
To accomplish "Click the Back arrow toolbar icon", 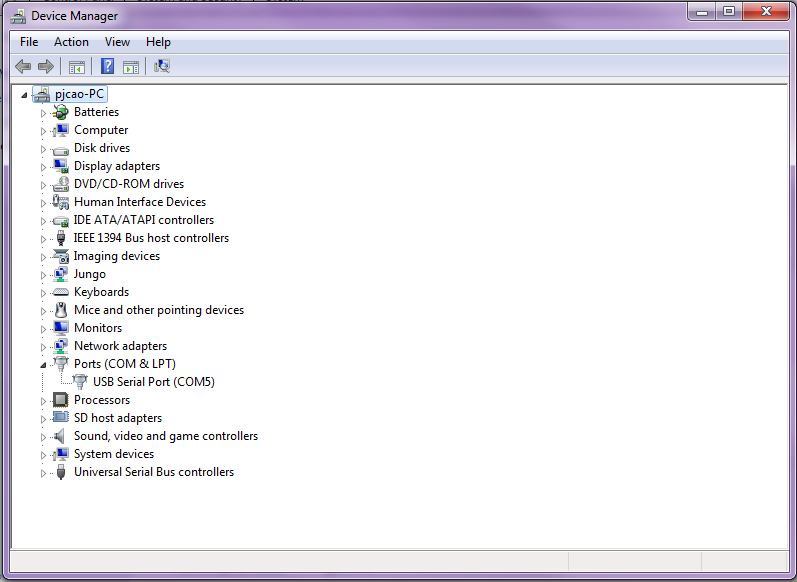I will pyautogui.click(x=23, y=66).
